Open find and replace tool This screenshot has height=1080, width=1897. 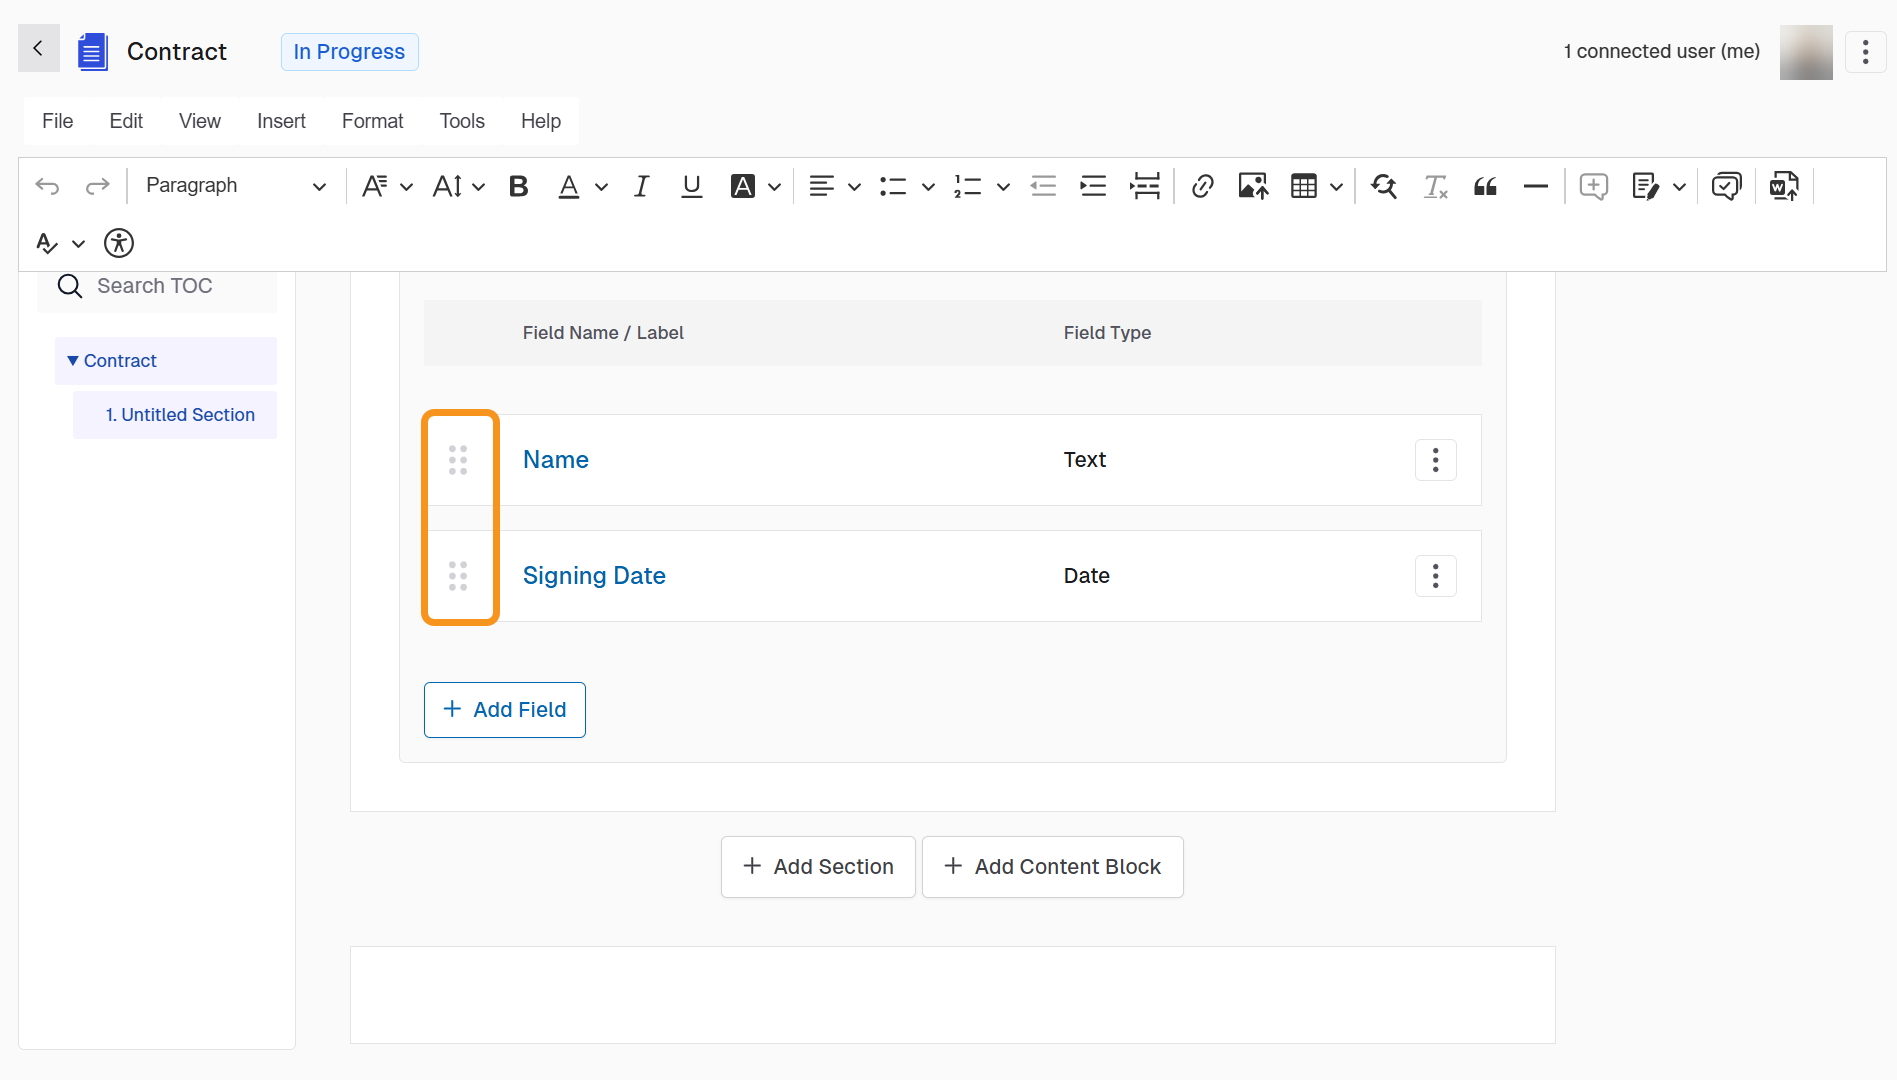[1384, 186]
